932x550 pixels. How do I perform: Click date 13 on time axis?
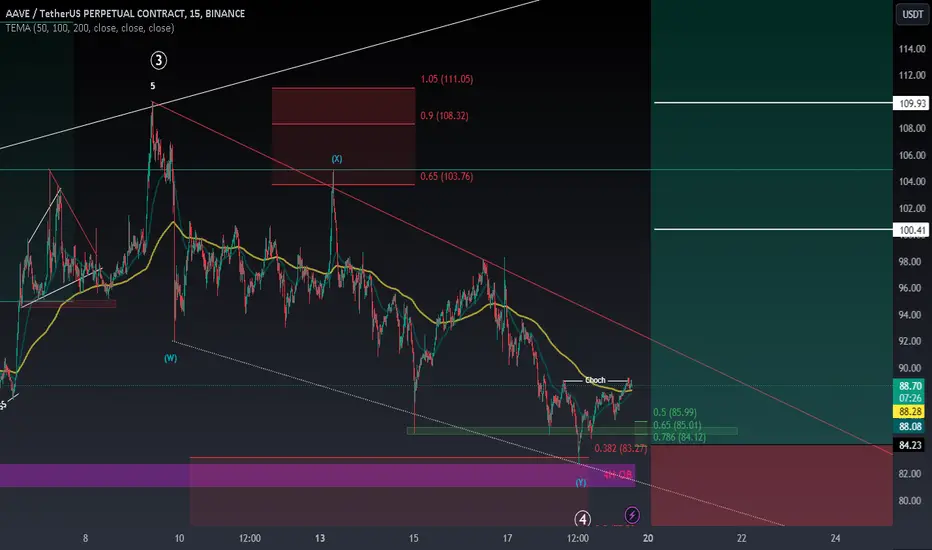pos(320,538)
